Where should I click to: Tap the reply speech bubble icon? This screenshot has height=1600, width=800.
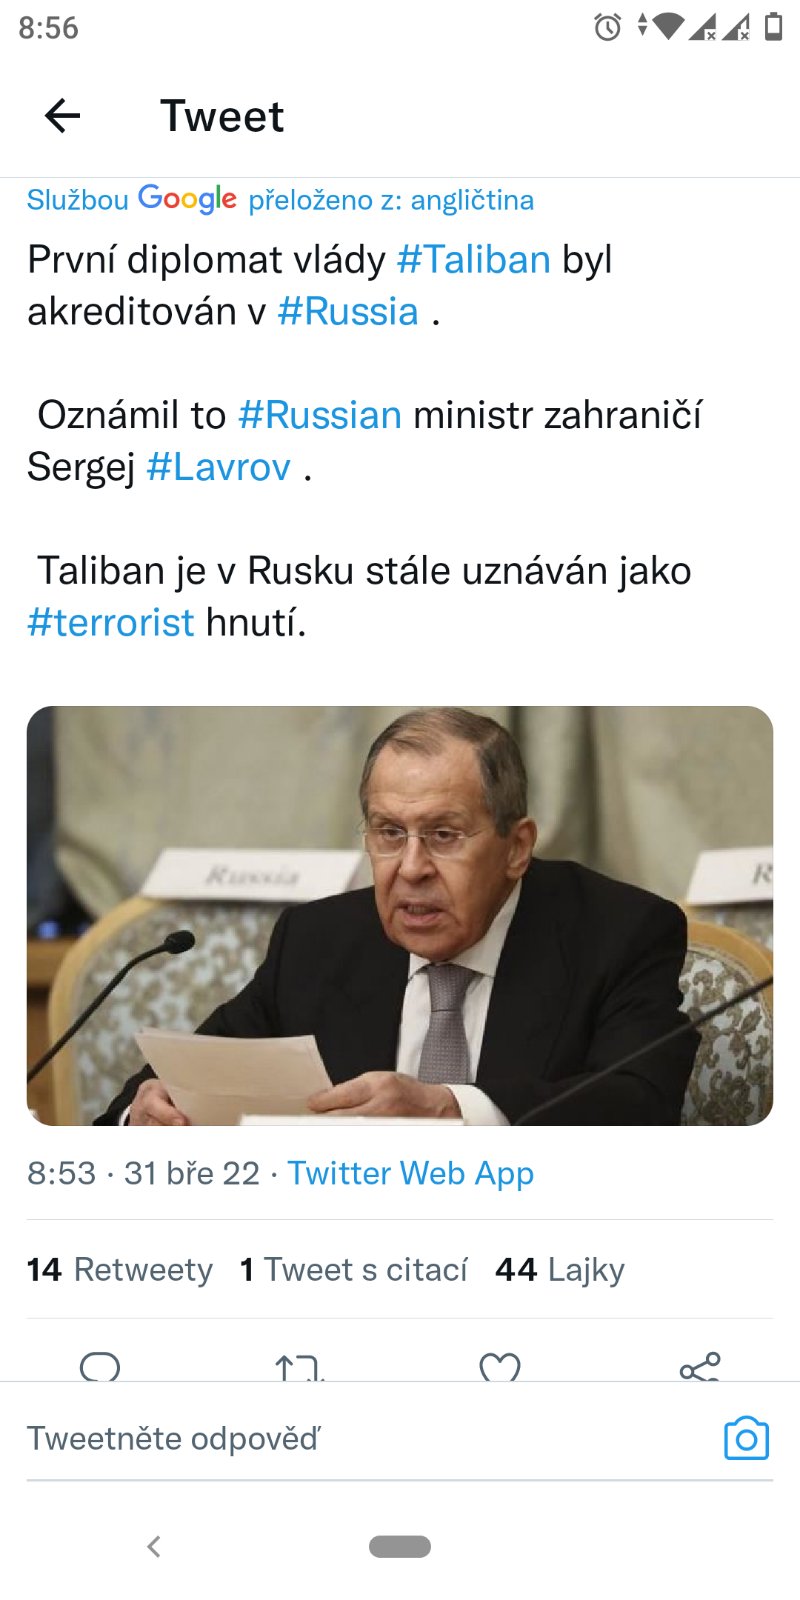pos(100,1366)
